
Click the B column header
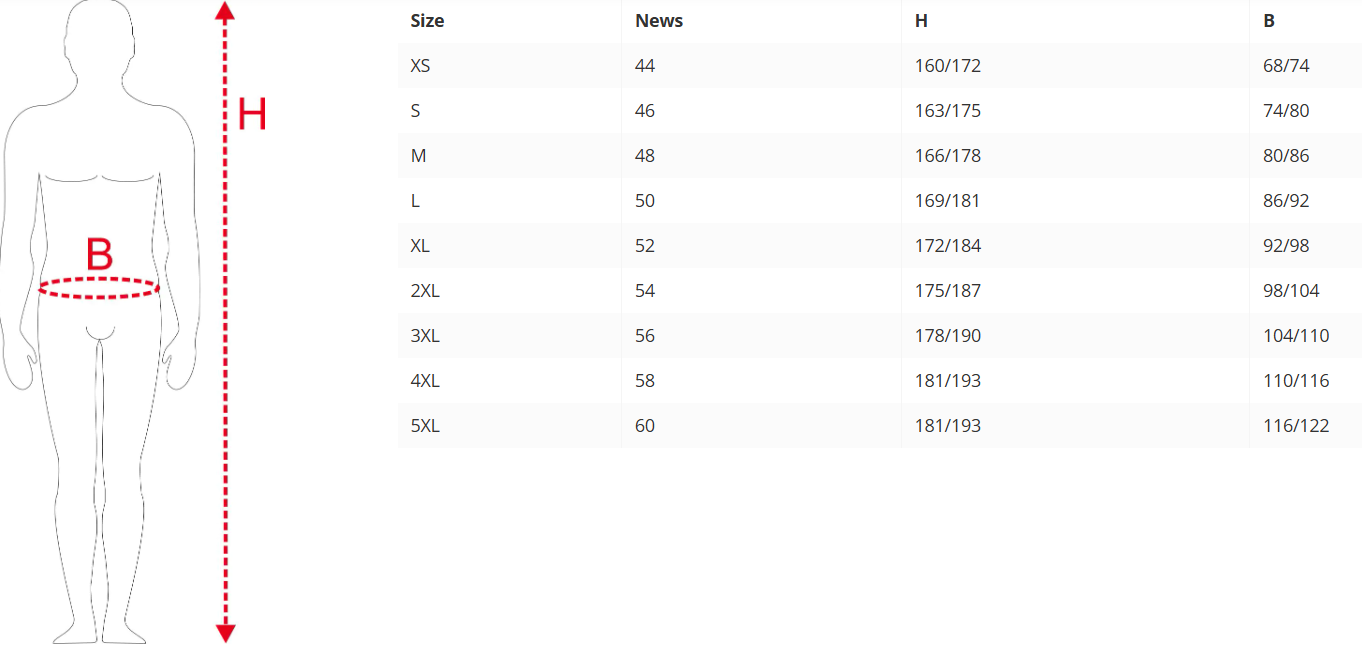(x=1269, y=21)
